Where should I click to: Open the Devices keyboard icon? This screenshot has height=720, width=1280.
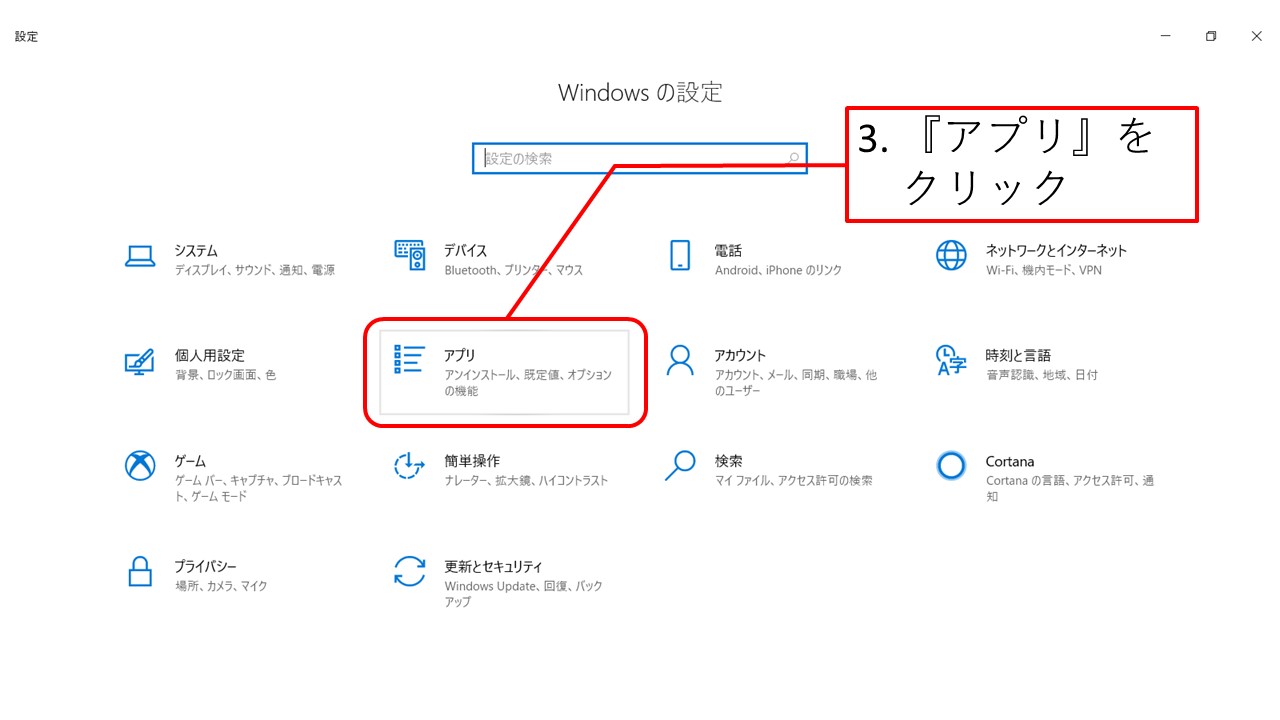click(410, 256)
